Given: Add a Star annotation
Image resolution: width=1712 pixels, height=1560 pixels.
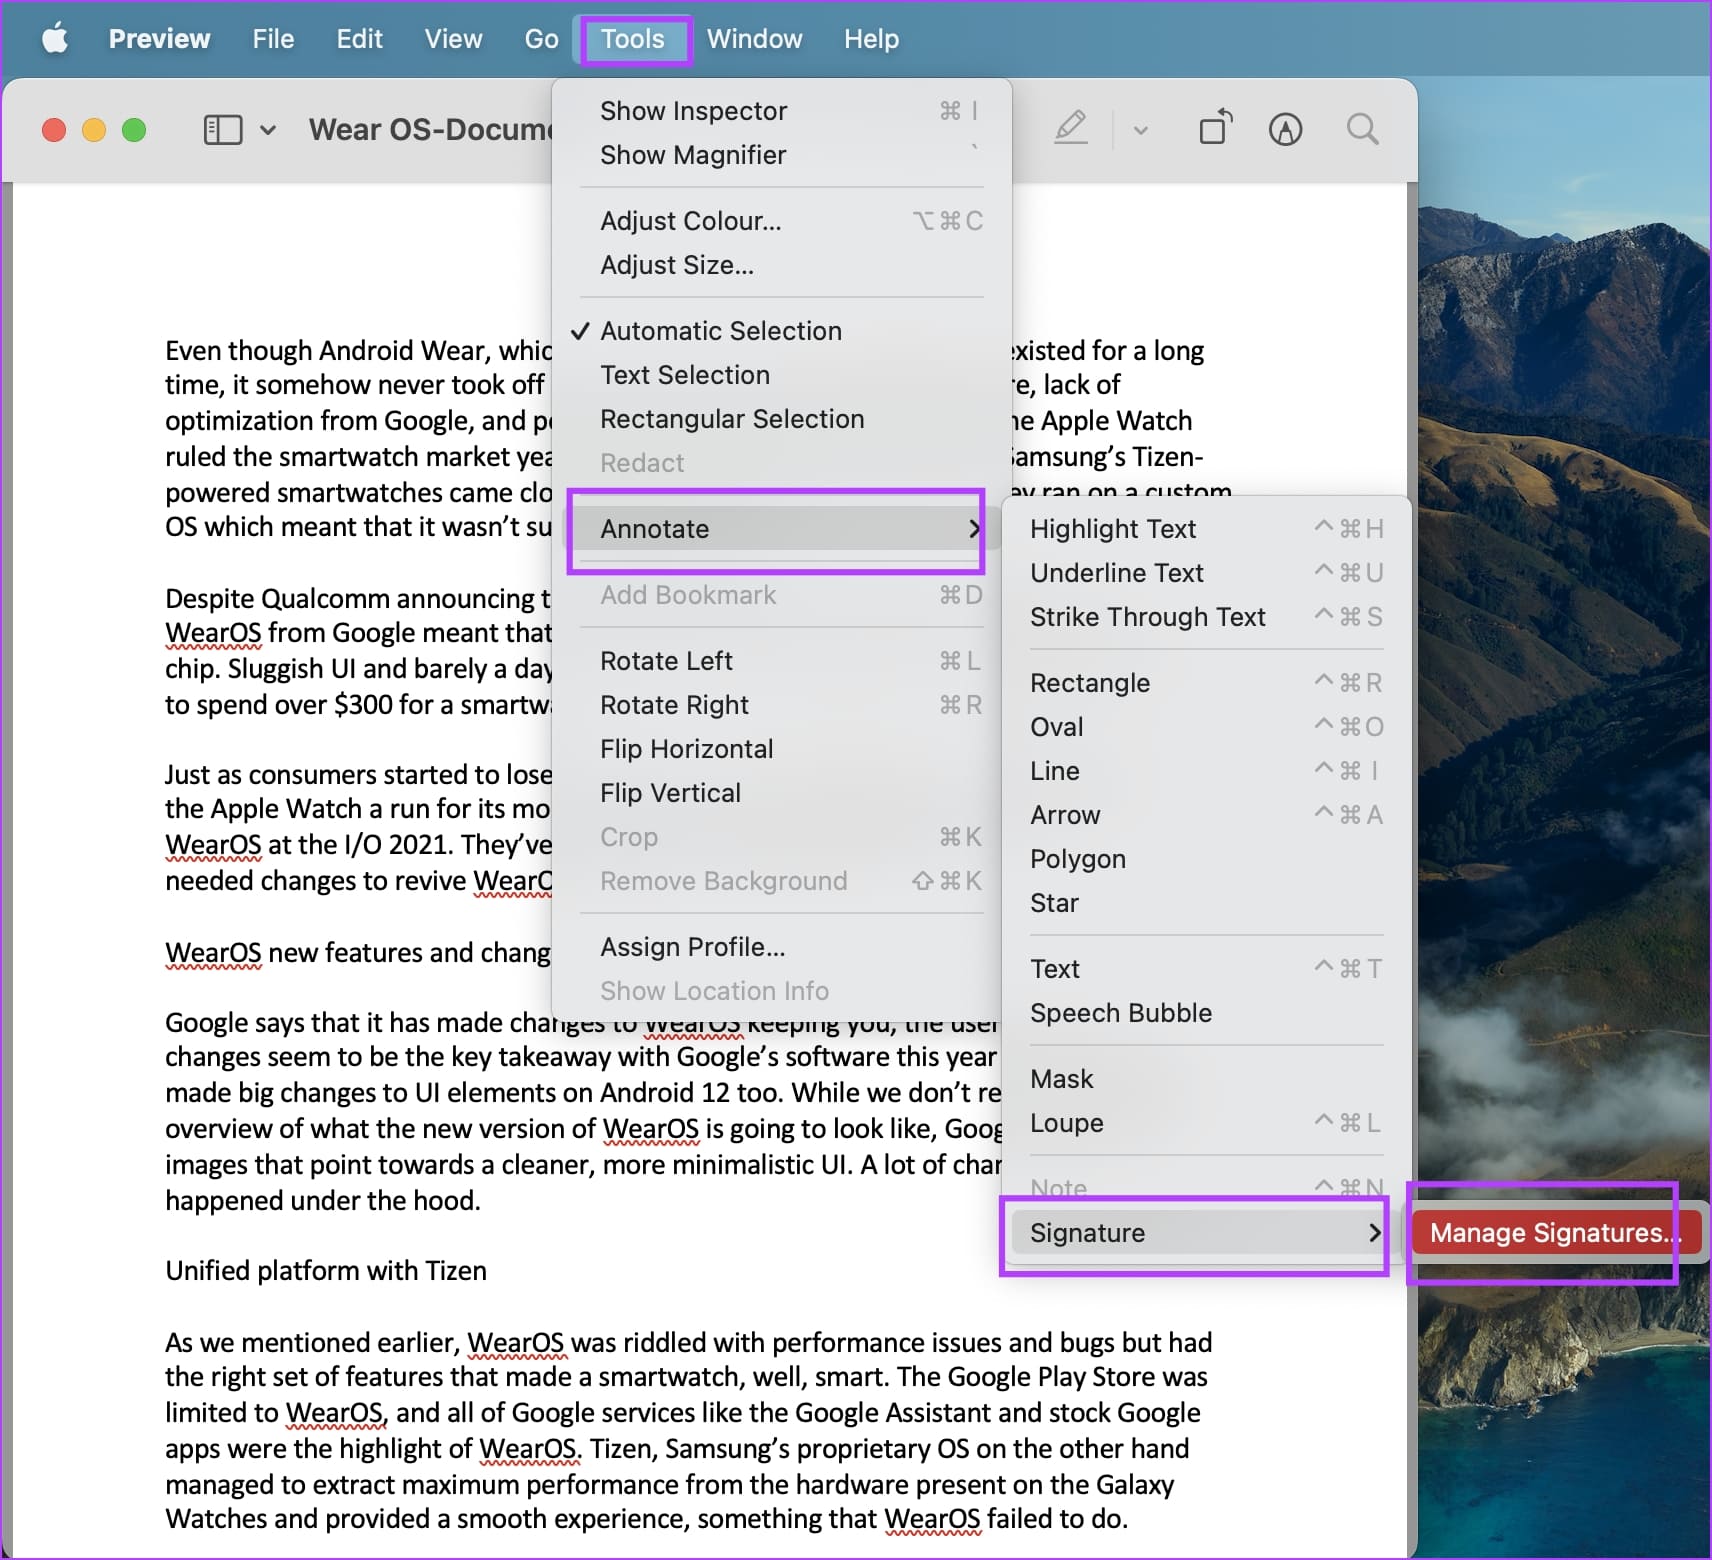Looking at the screenshot, I should pyautogui.click(x=1206, y=903).
